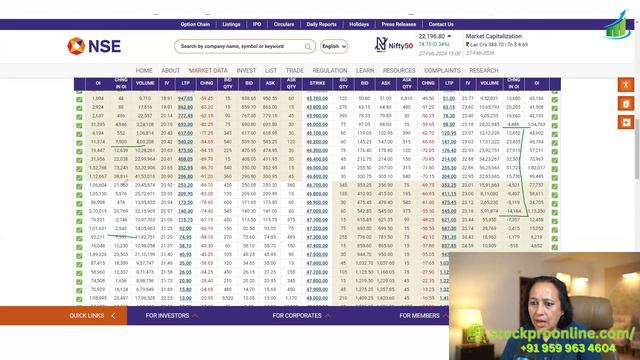The image size is (640, 360).
Task: Toggle call-side checkbox in 48,000 strike row
Action: tap(79, 299)
